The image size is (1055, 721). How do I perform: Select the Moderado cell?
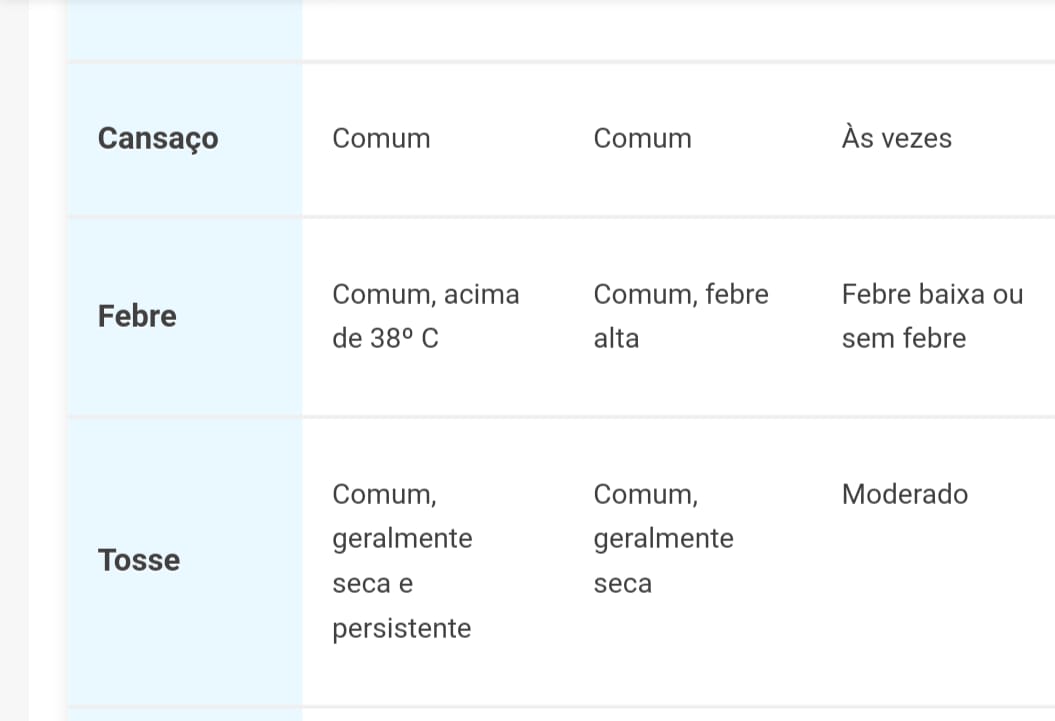904,494
